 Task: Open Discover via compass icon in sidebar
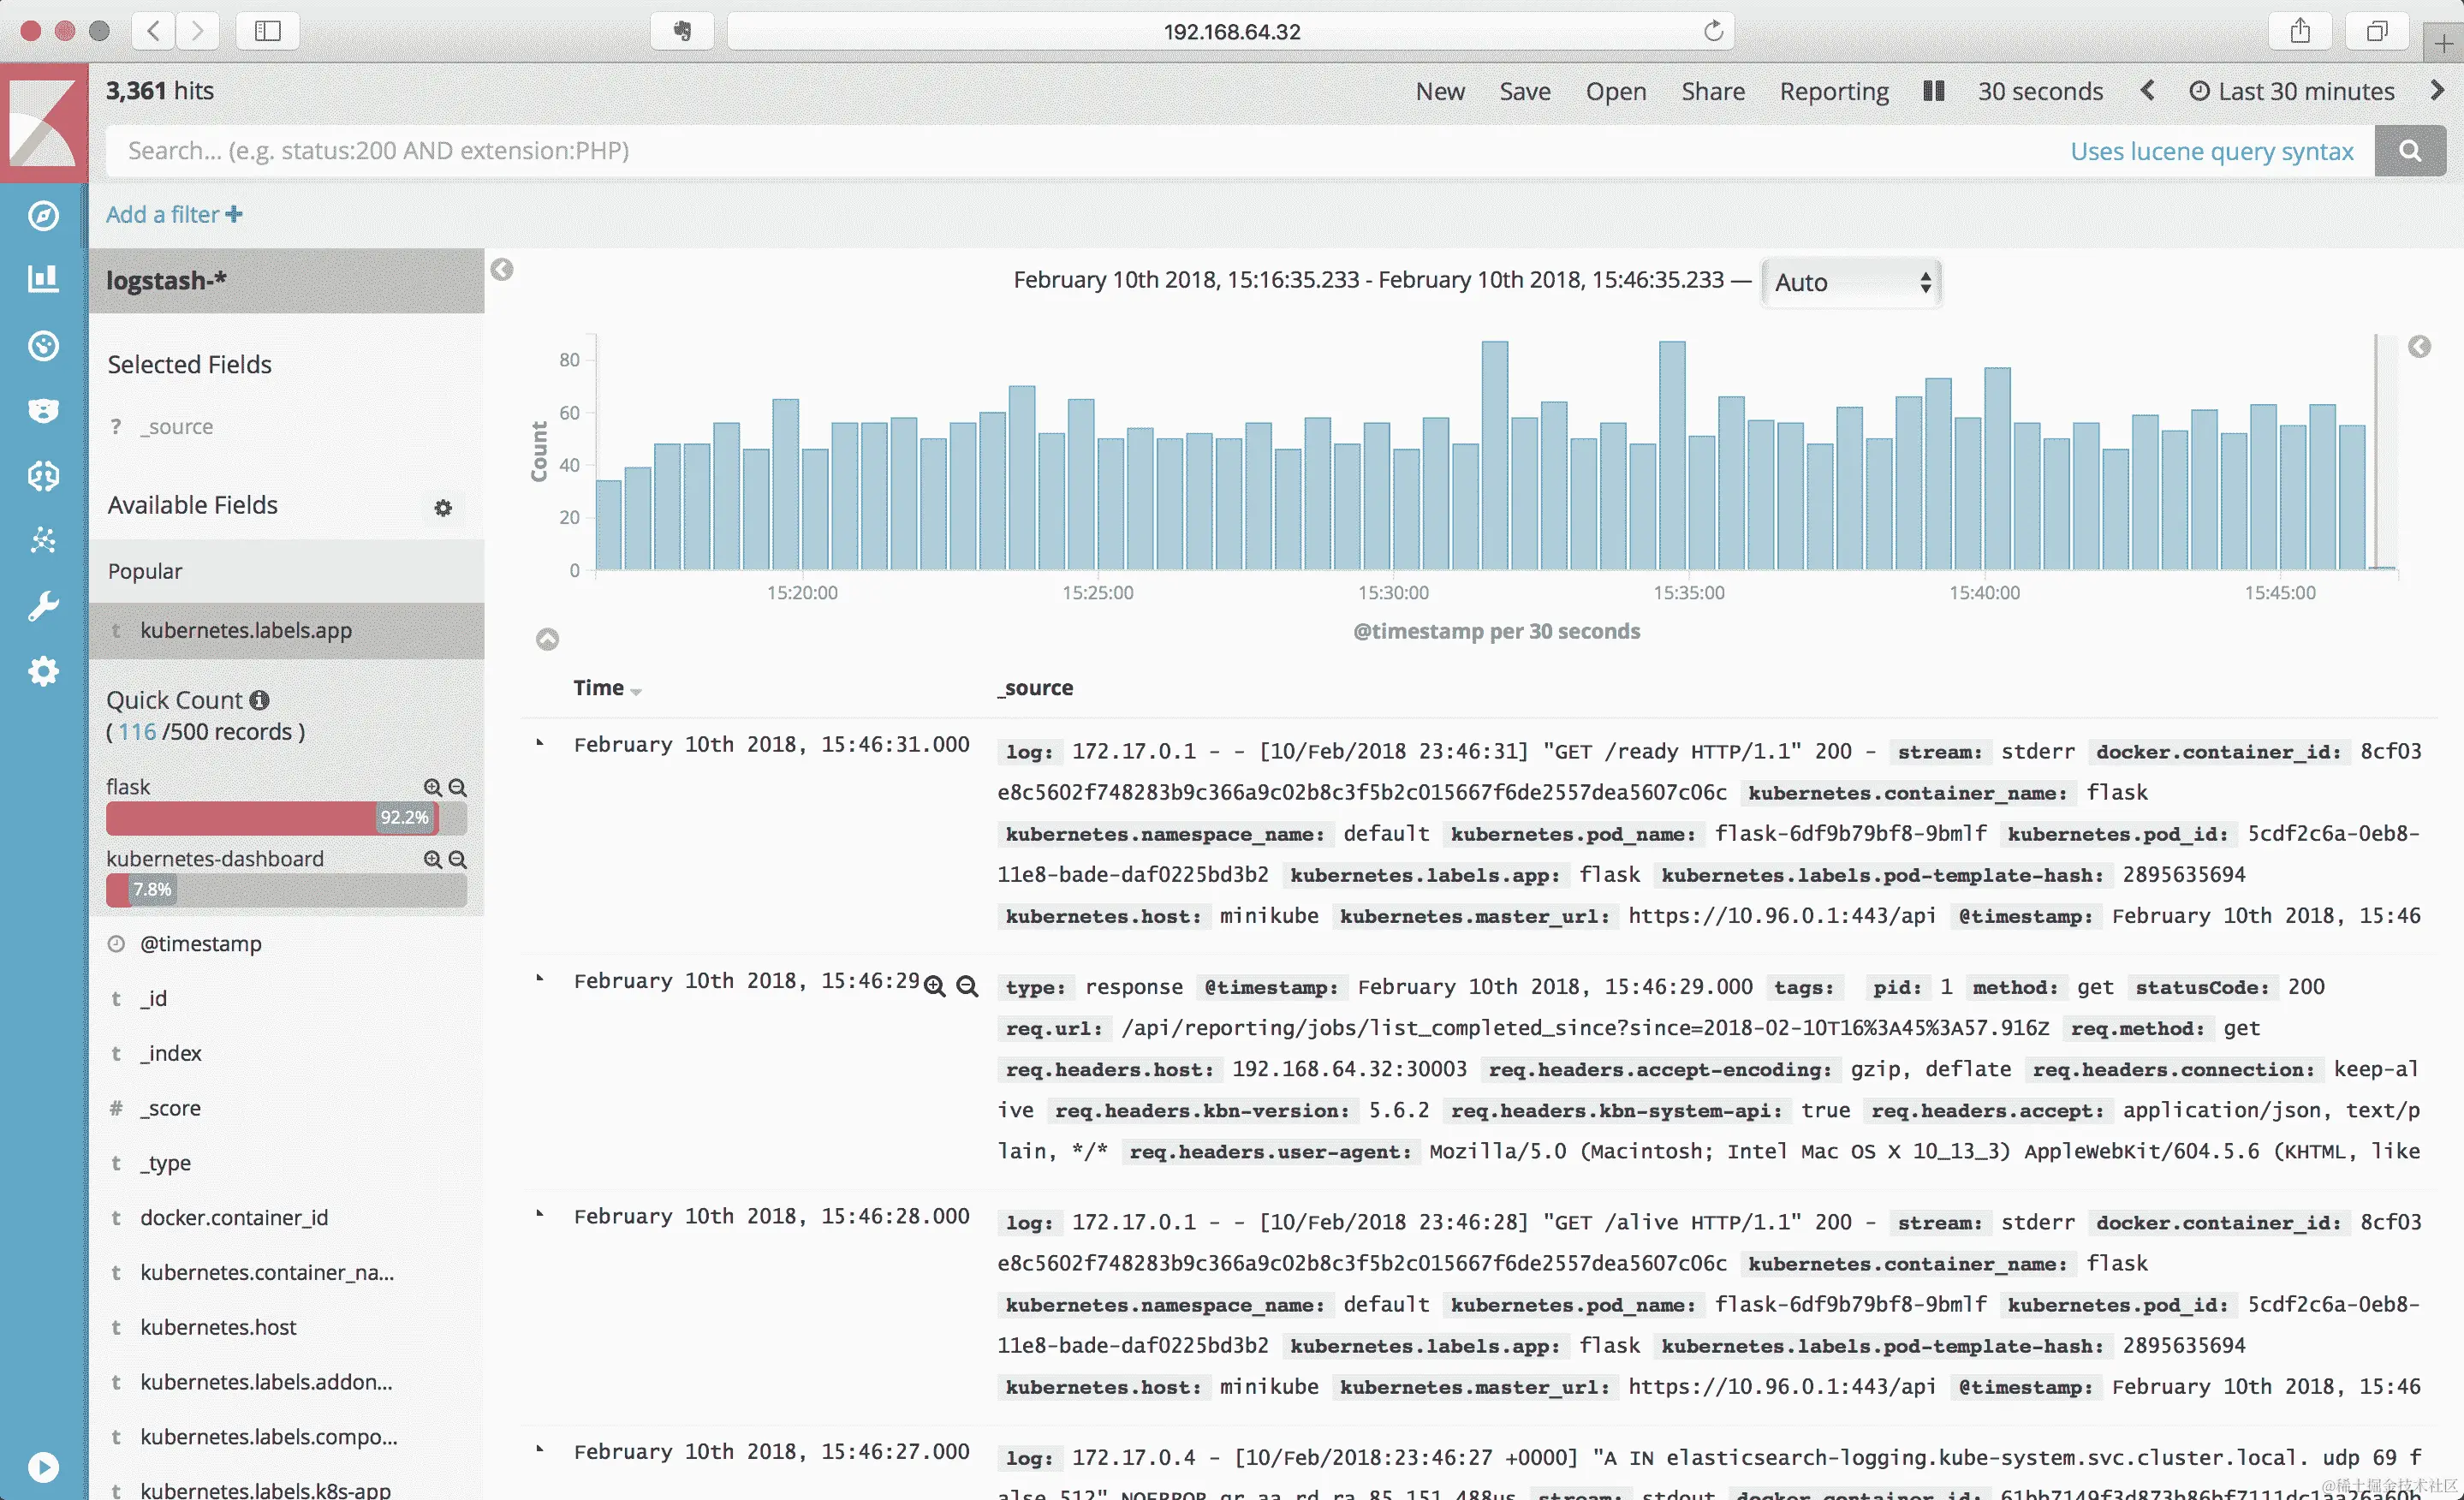43,215
